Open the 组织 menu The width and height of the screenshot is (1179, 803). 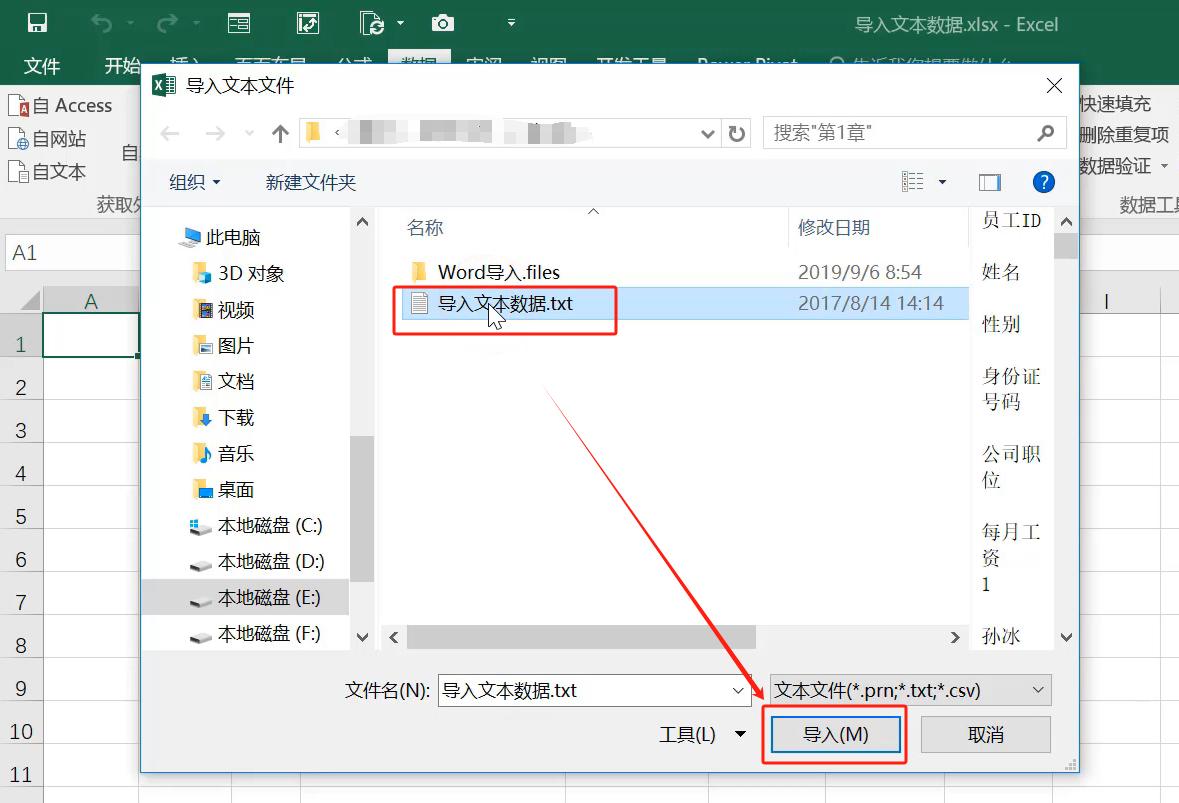195,182
